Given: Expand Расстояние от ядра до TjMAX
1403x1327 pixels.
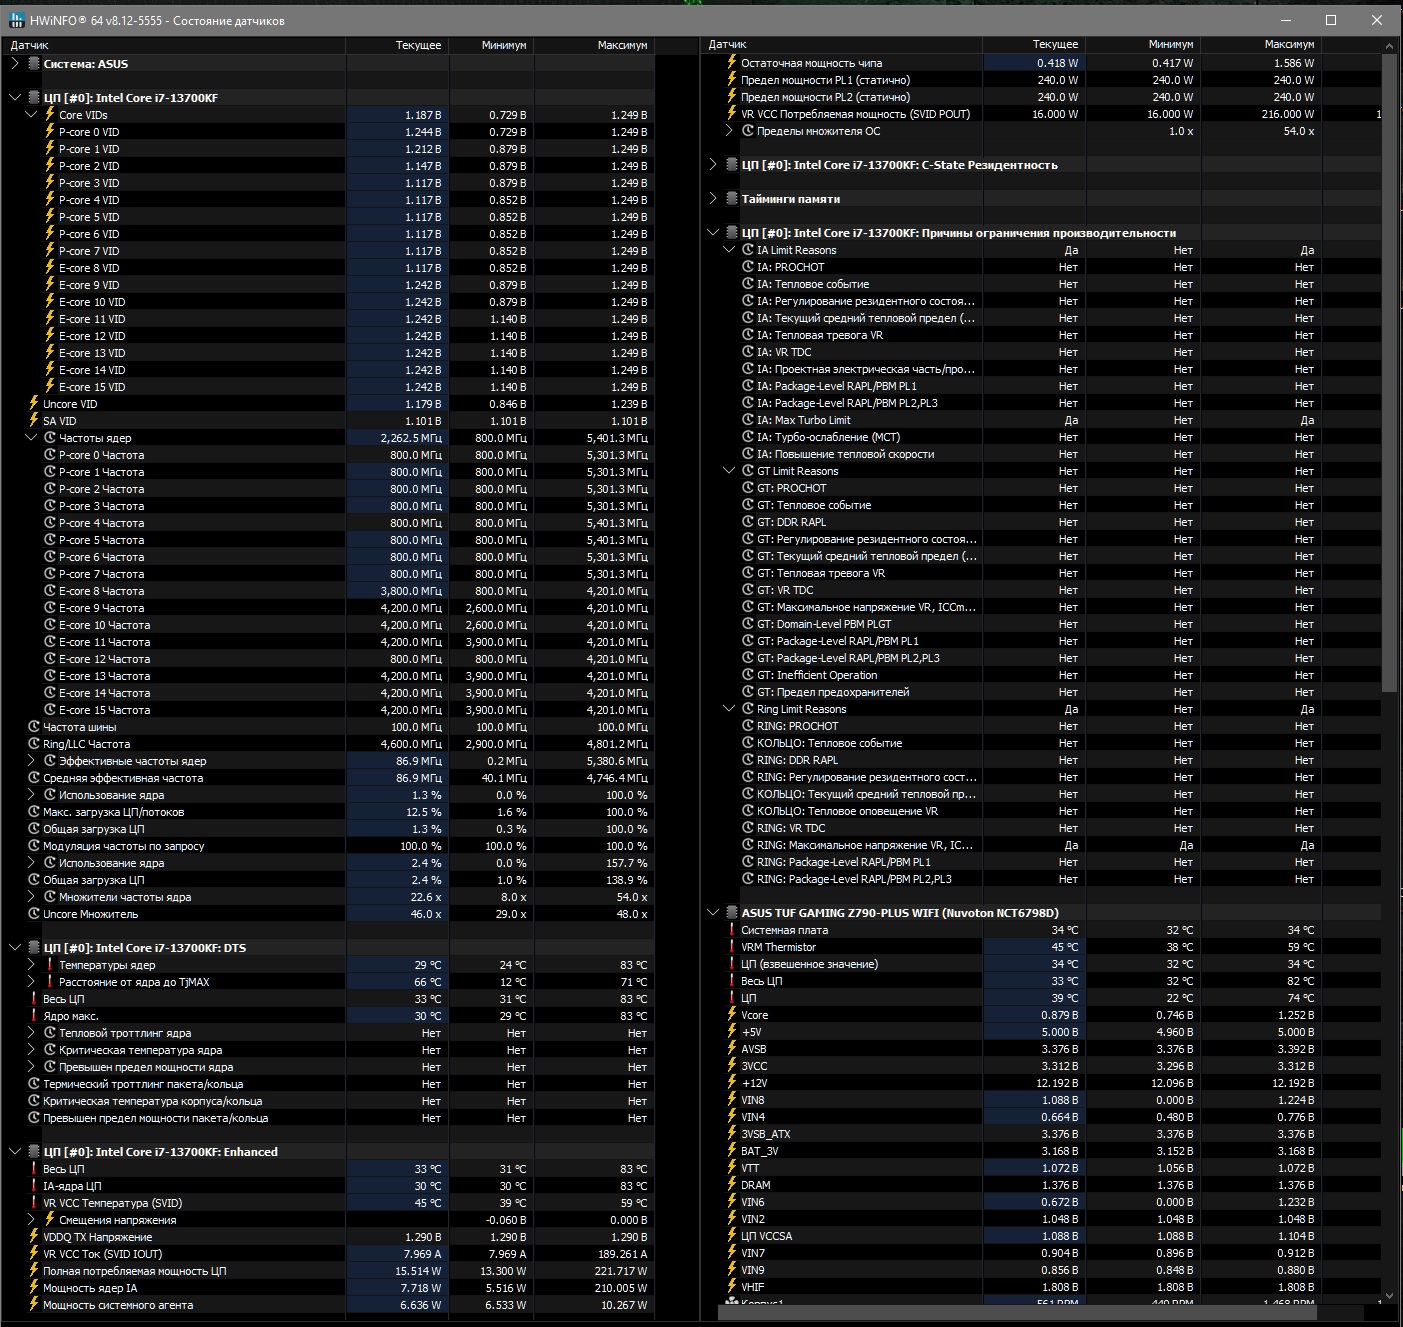Looking at the screenshot, I should (31, 982).
